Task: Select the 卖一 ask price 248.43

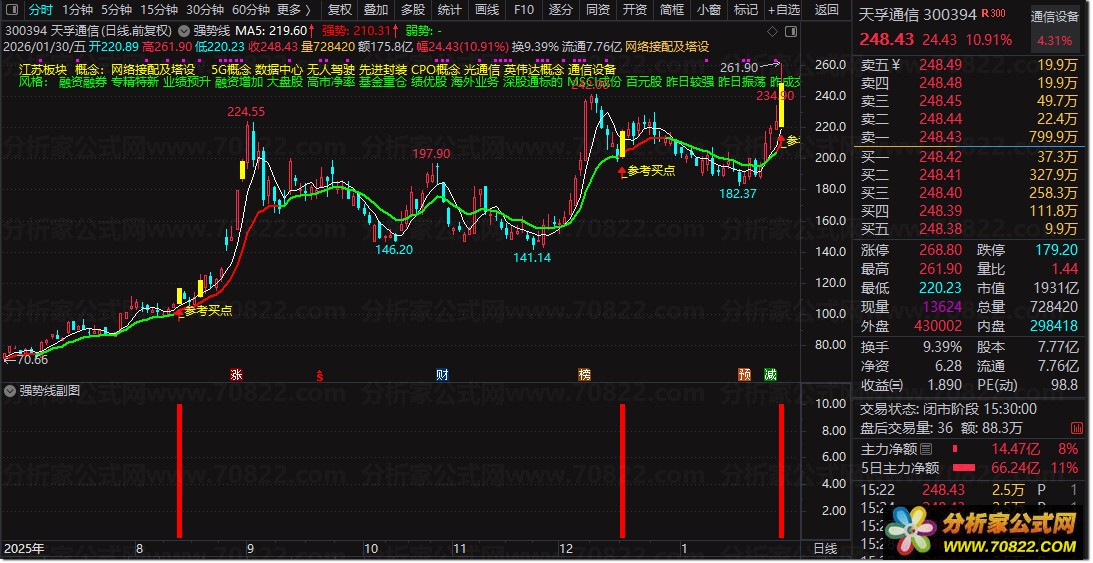Action: [x=940, y=138]
